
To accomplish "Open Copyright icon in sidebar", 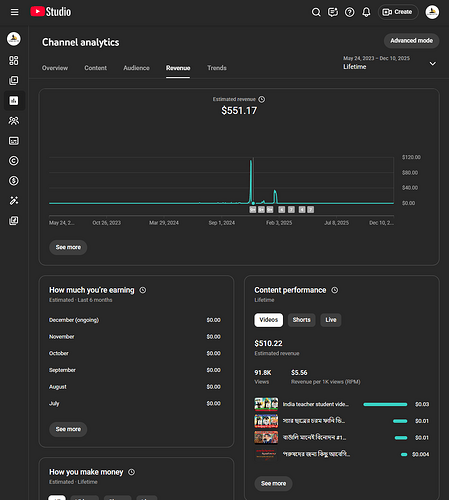I will click(x=14, y=161).
